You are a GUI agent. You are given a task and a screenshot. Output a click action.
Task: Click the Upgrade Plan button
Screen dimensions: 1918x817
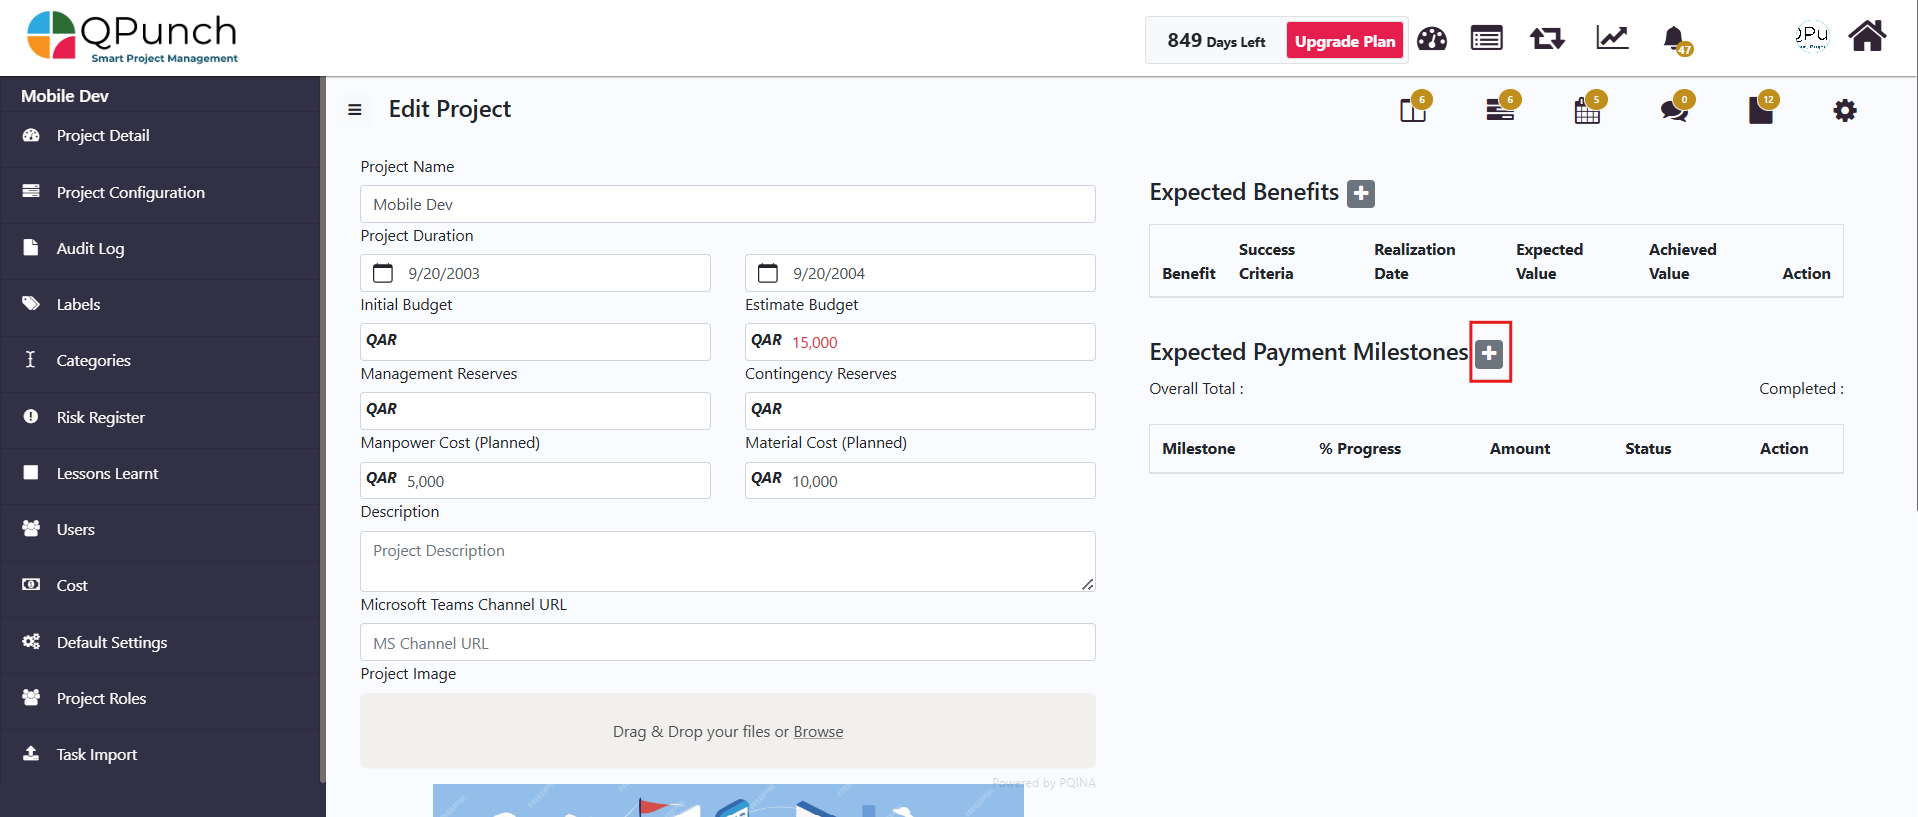1344,41
